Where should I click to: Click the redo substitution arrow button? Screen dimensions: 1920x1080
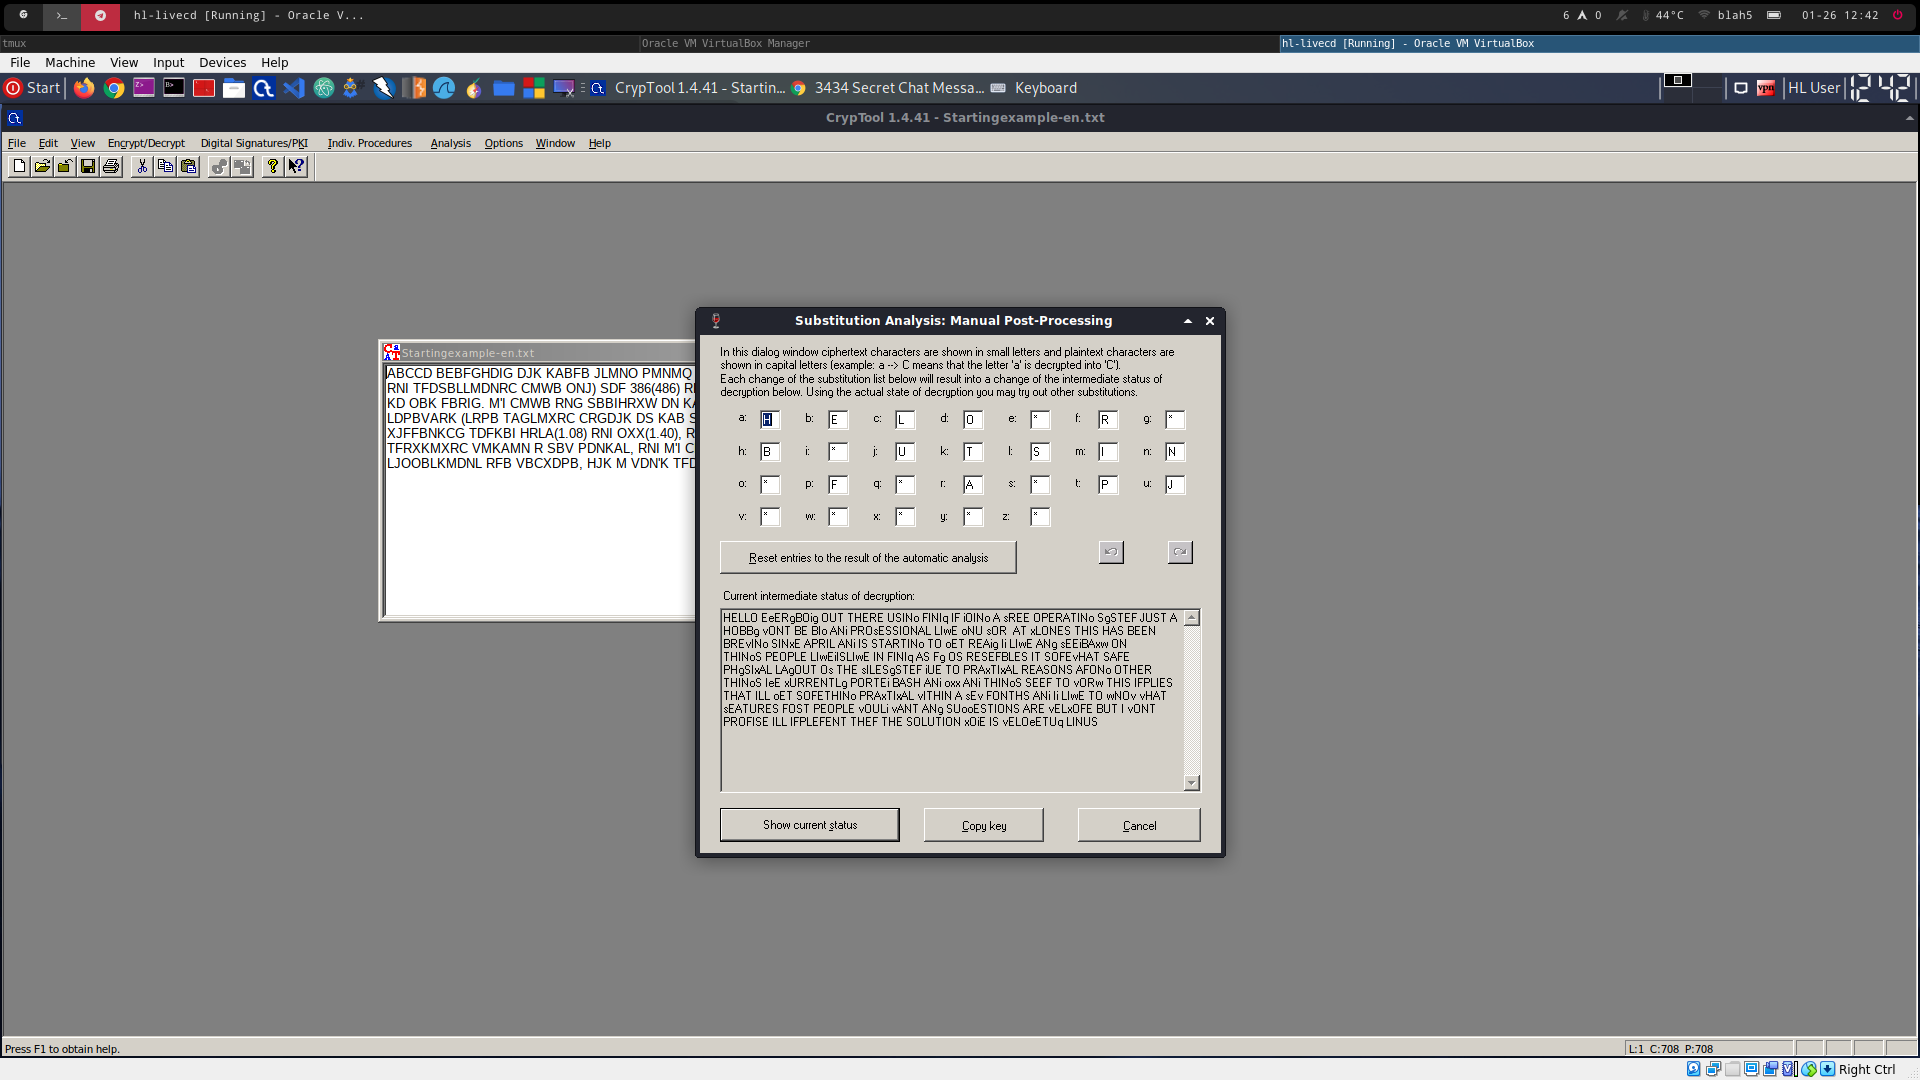click(1180, 552)
